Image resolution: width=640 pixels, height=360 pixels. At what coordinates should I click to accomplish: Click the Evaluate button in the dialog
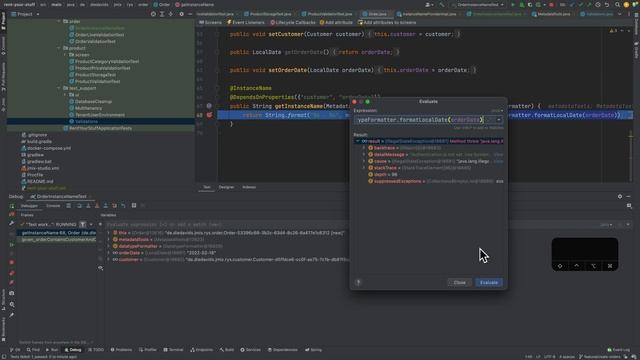pyautogui.click(x=489, y=282)
